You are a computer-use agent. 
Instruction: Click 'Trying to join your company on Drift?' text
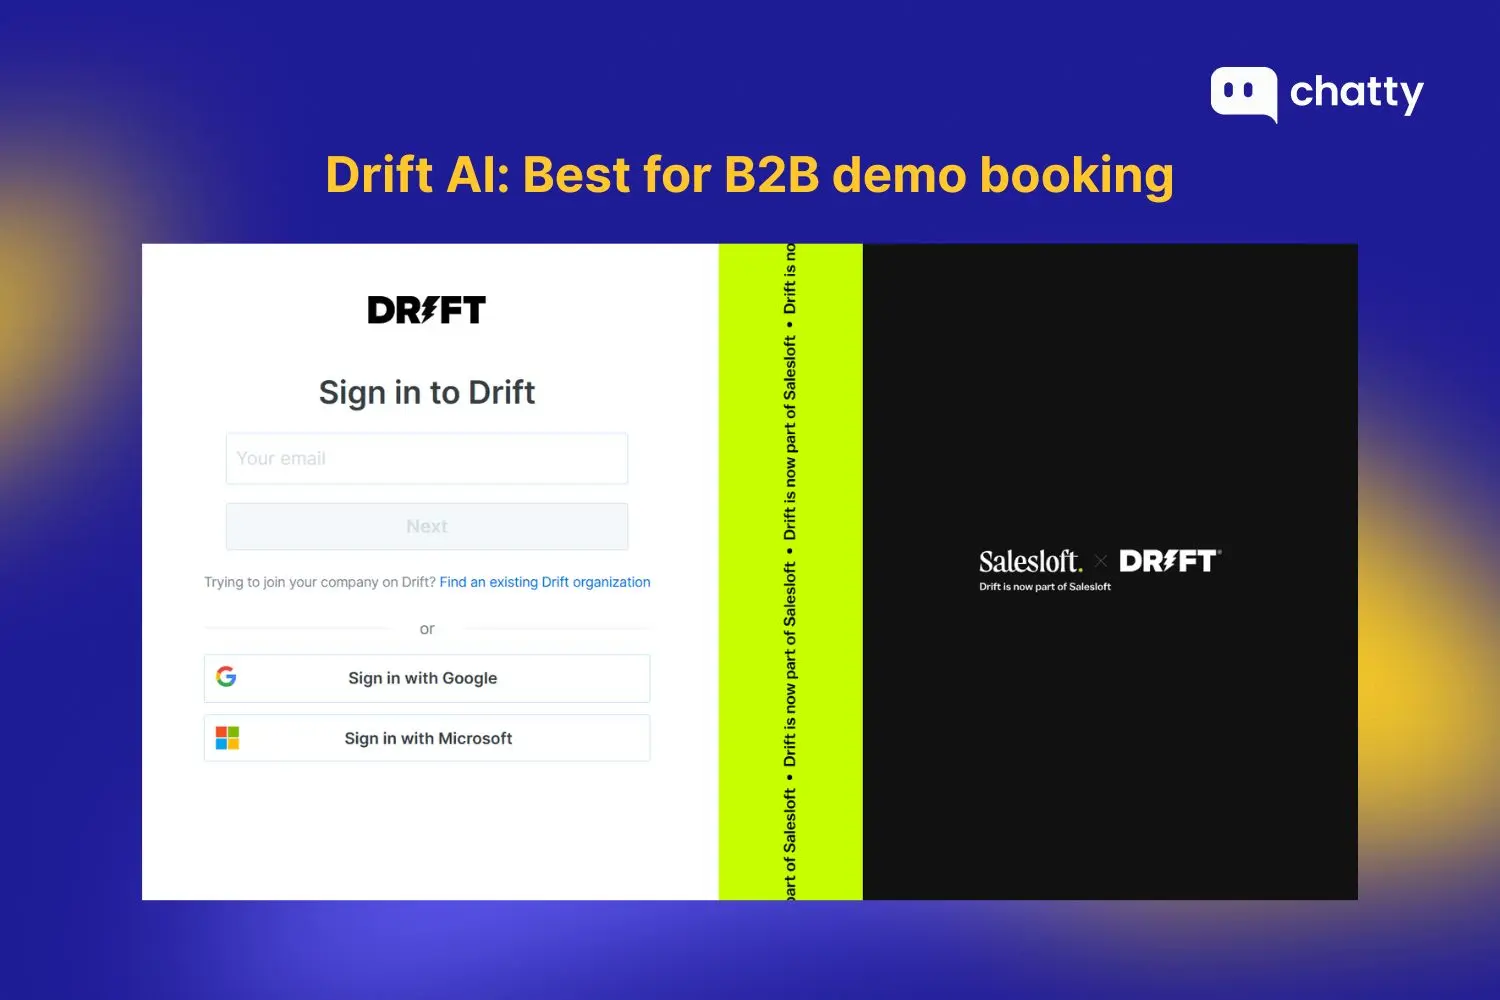(320, 582)
